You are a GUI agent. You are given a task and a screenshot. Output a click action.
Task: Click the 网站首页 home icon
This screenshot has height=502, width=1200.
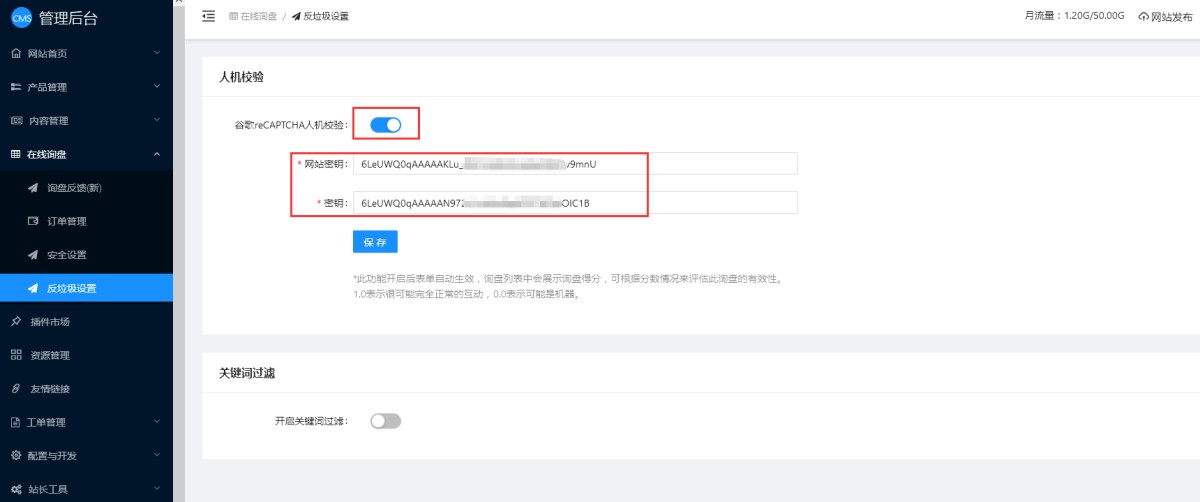pyautogui.click(x=15, y=53)
